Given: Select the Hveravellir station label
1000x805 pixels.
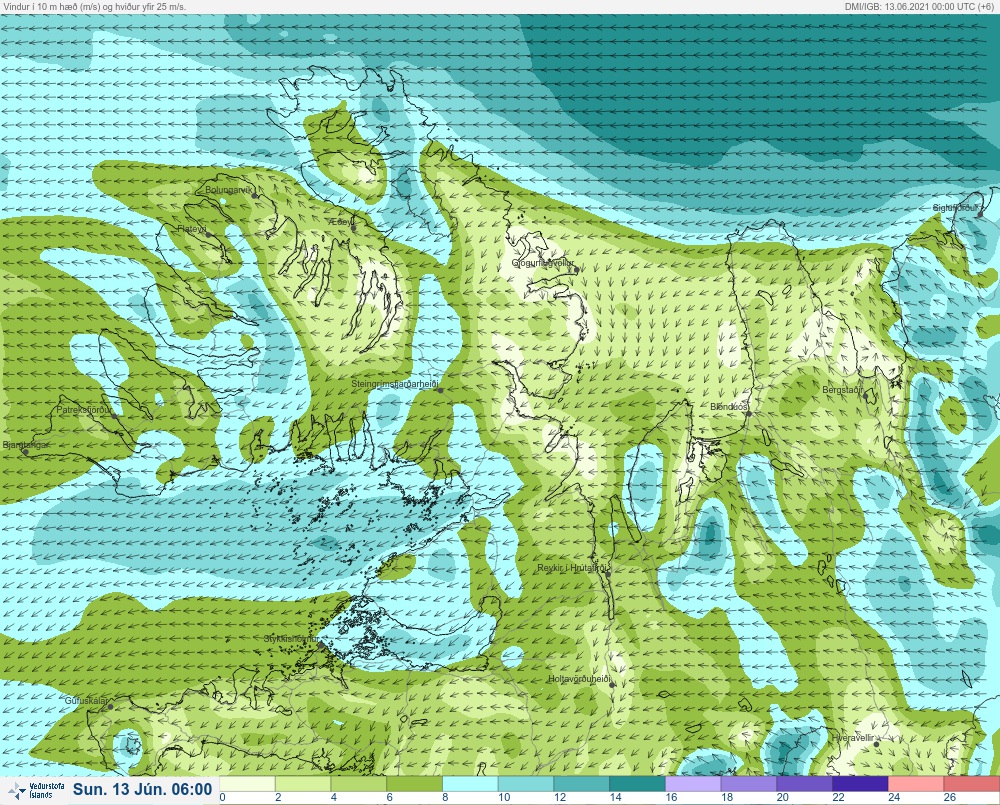Looking at the screenshot, I should (853, 737).
